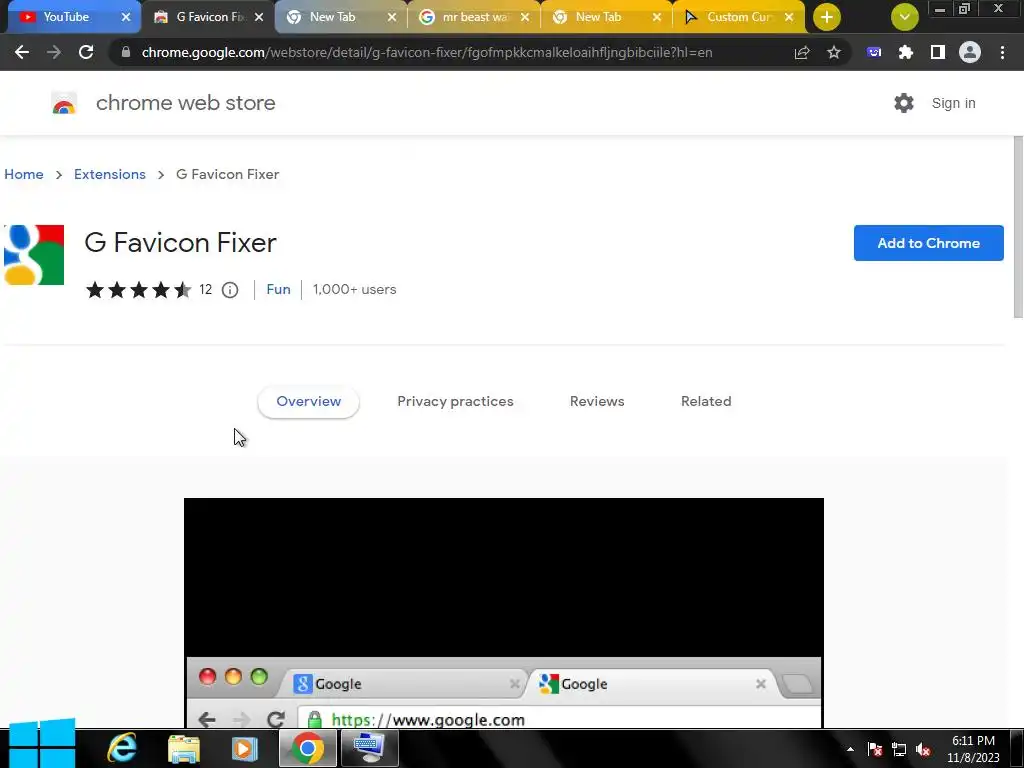Screen dimensions: 1024x768
Task: Open the purple extension icon in toolbar
Action: [874, 52]
